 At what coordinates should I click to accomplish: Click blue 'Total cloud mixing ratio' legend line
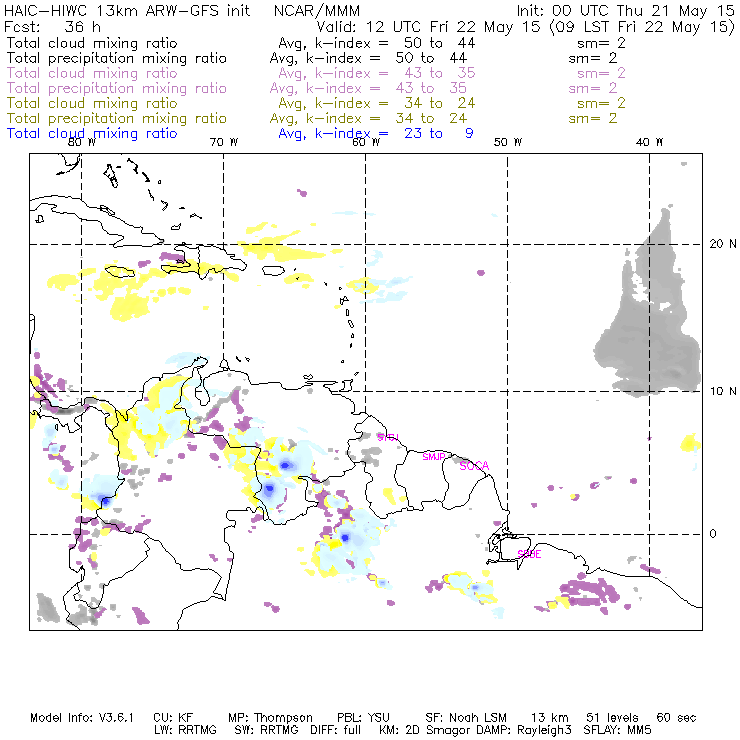pos(92,134)
